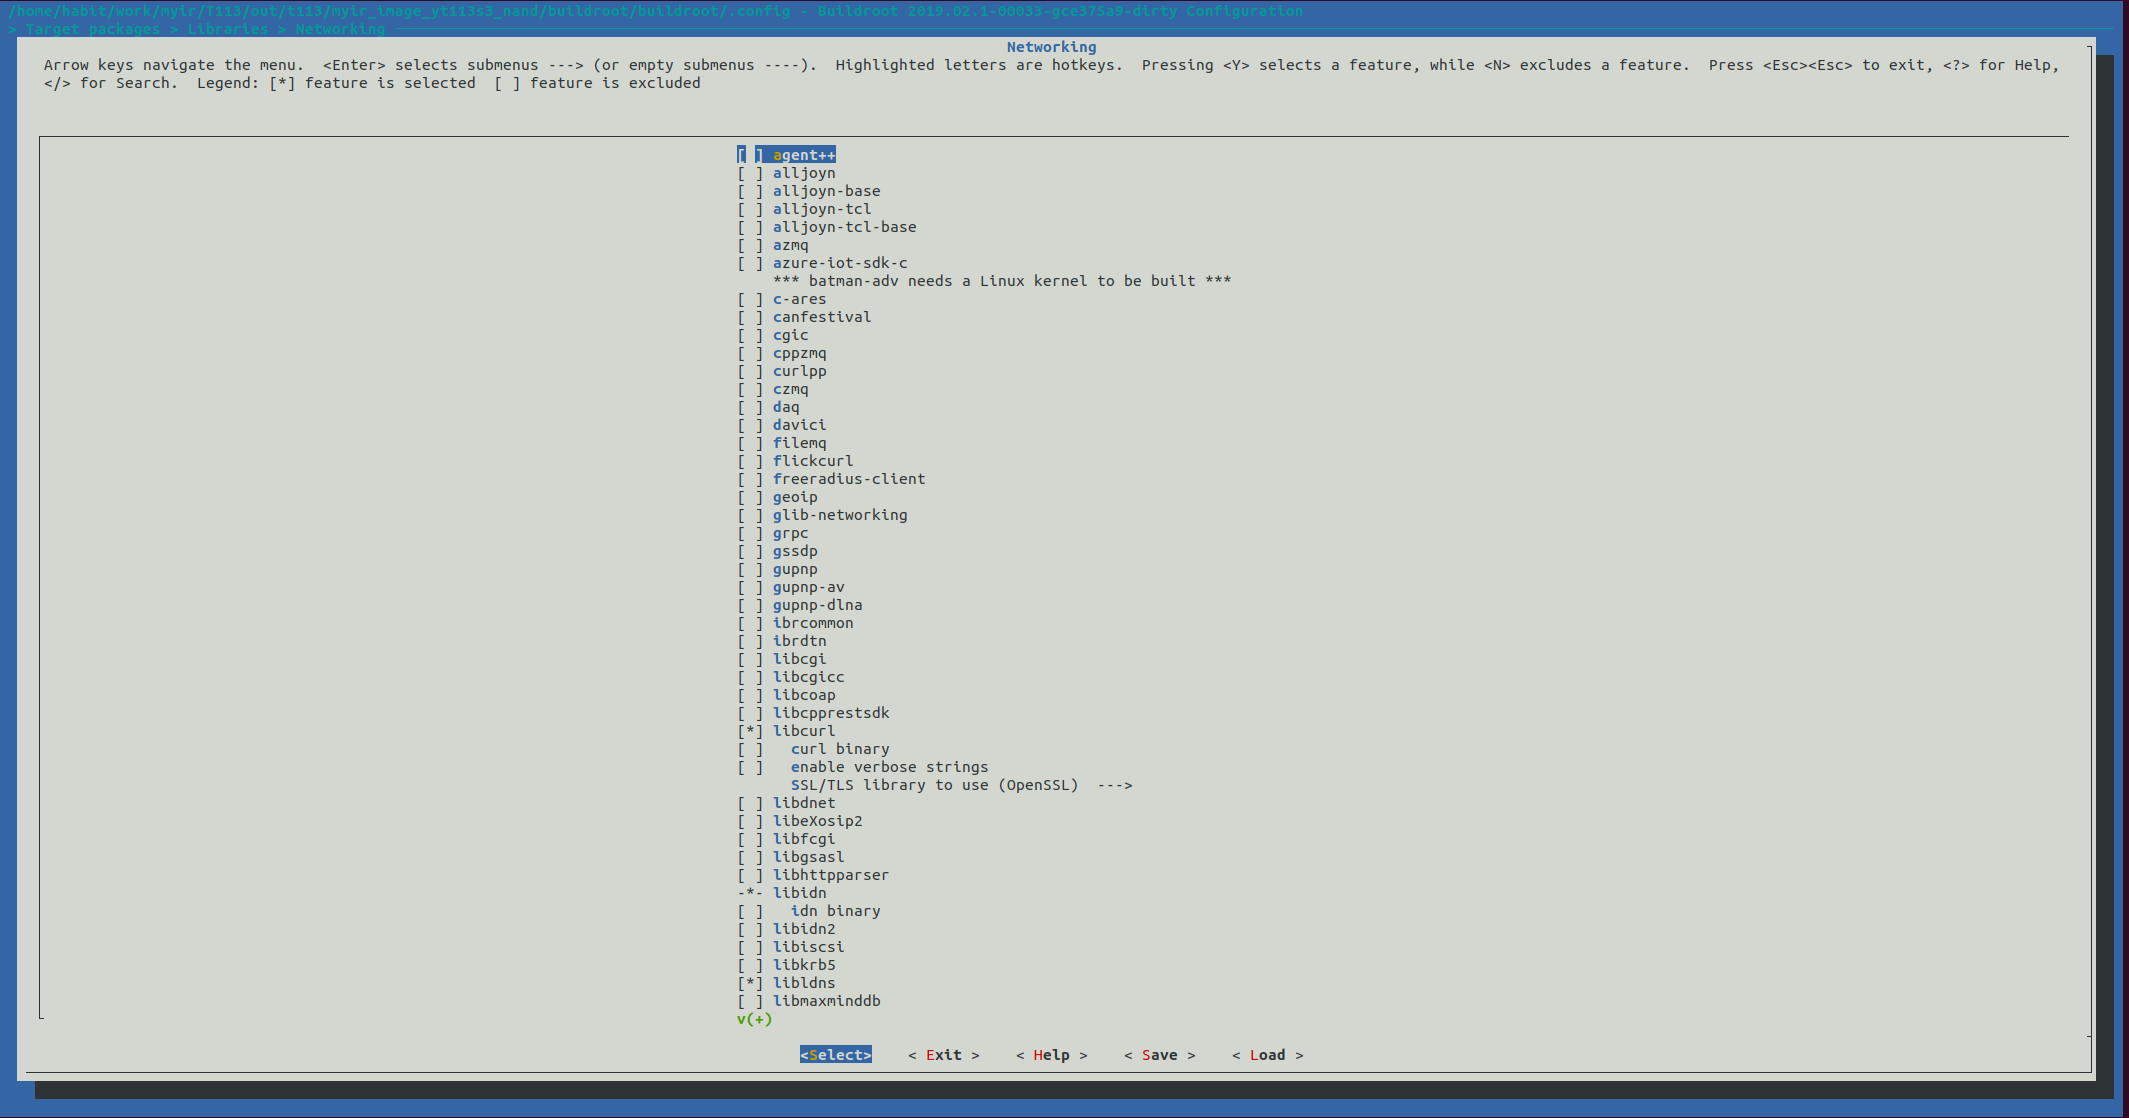This screenshot has height=1118, width=2129.
Task: Toggle the libcurl selected checkbox
Action: click(x=750, y=731)
